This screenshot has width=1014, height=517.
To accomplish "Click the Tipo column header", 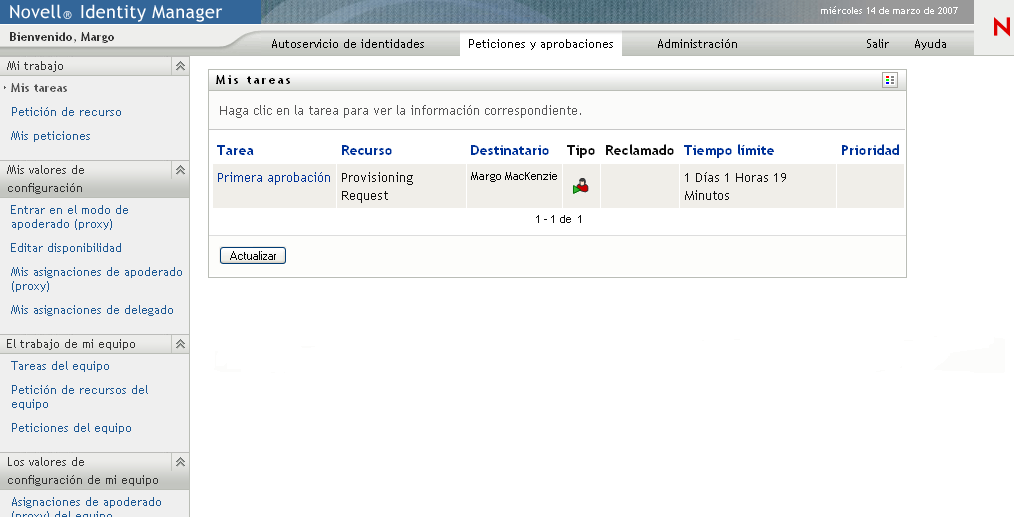I will pyautogui.click(x=581, y=150).
